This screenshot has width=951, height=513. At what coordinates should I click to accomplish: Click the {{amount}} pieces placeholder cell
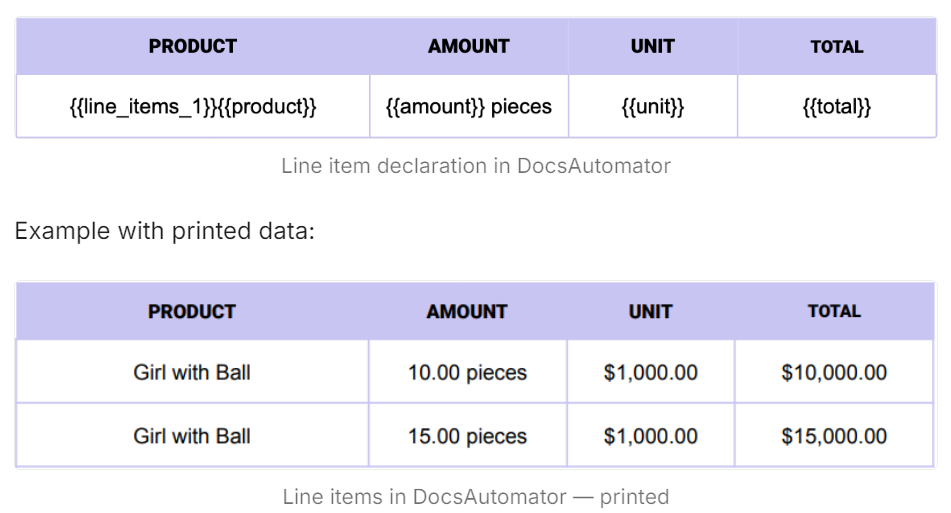point(469,107)
